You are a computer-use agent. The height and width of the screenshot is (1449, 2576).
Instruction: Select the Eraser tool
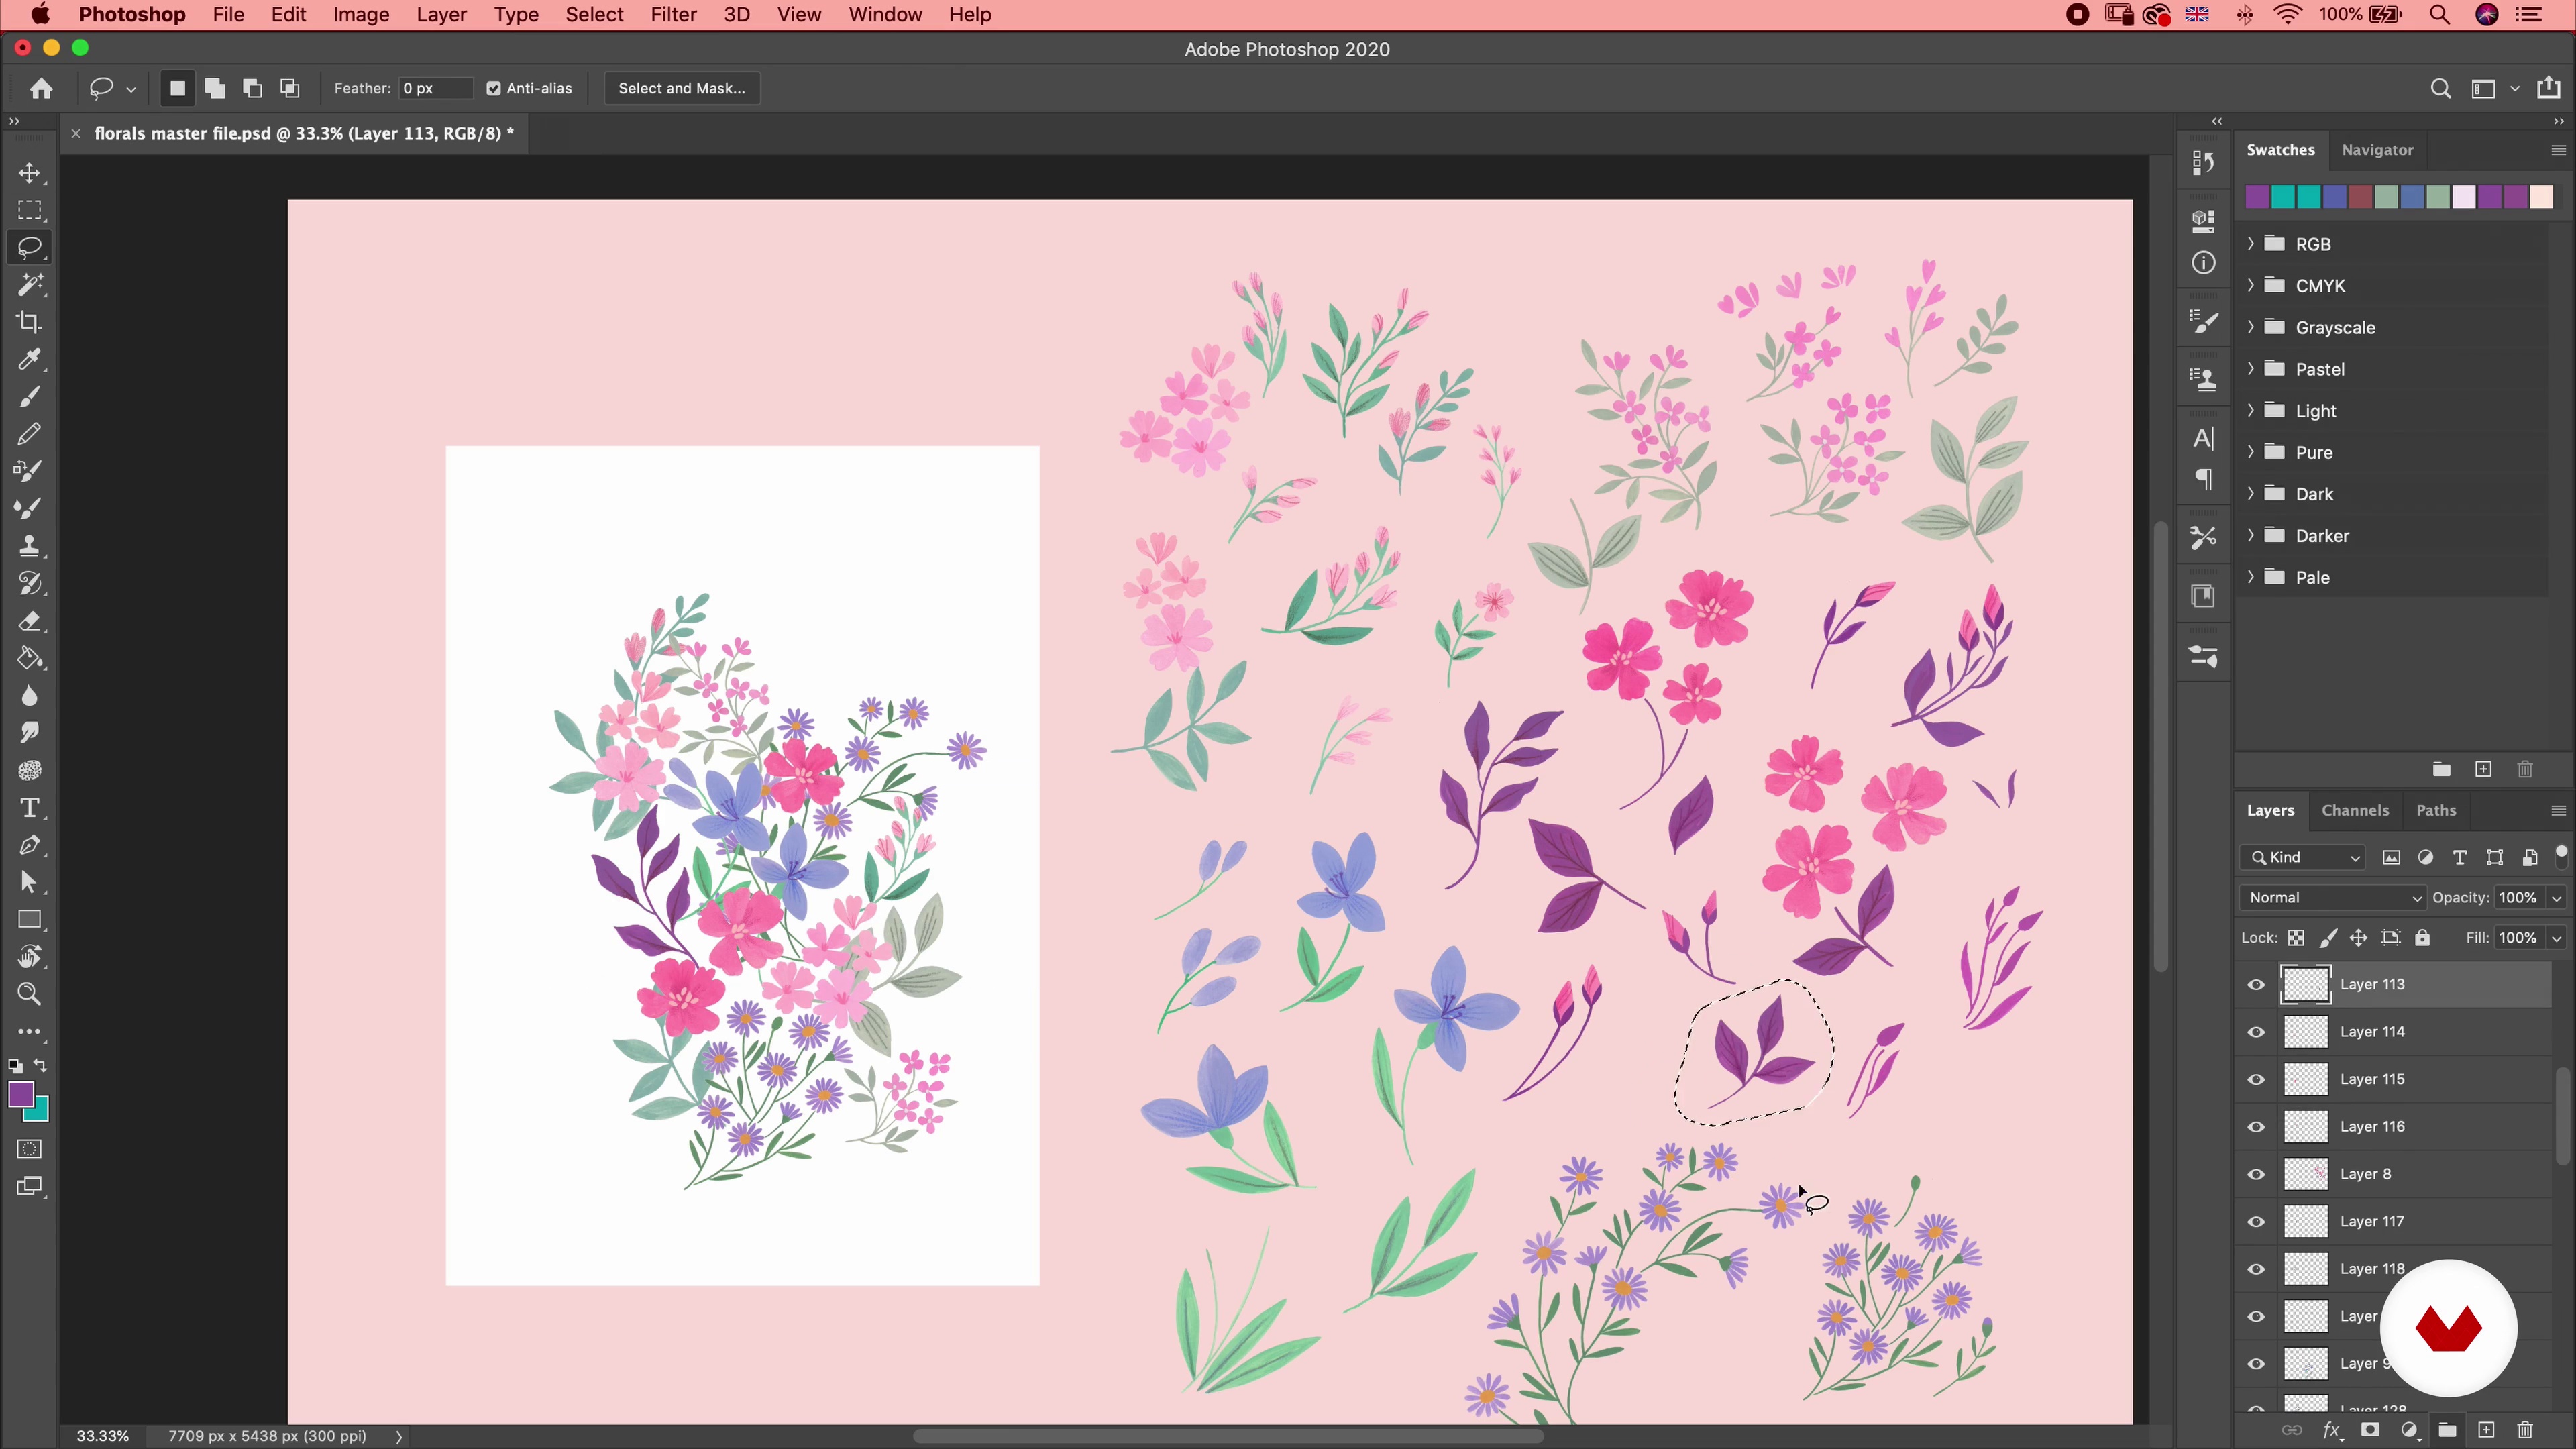[x=29, y=621]
